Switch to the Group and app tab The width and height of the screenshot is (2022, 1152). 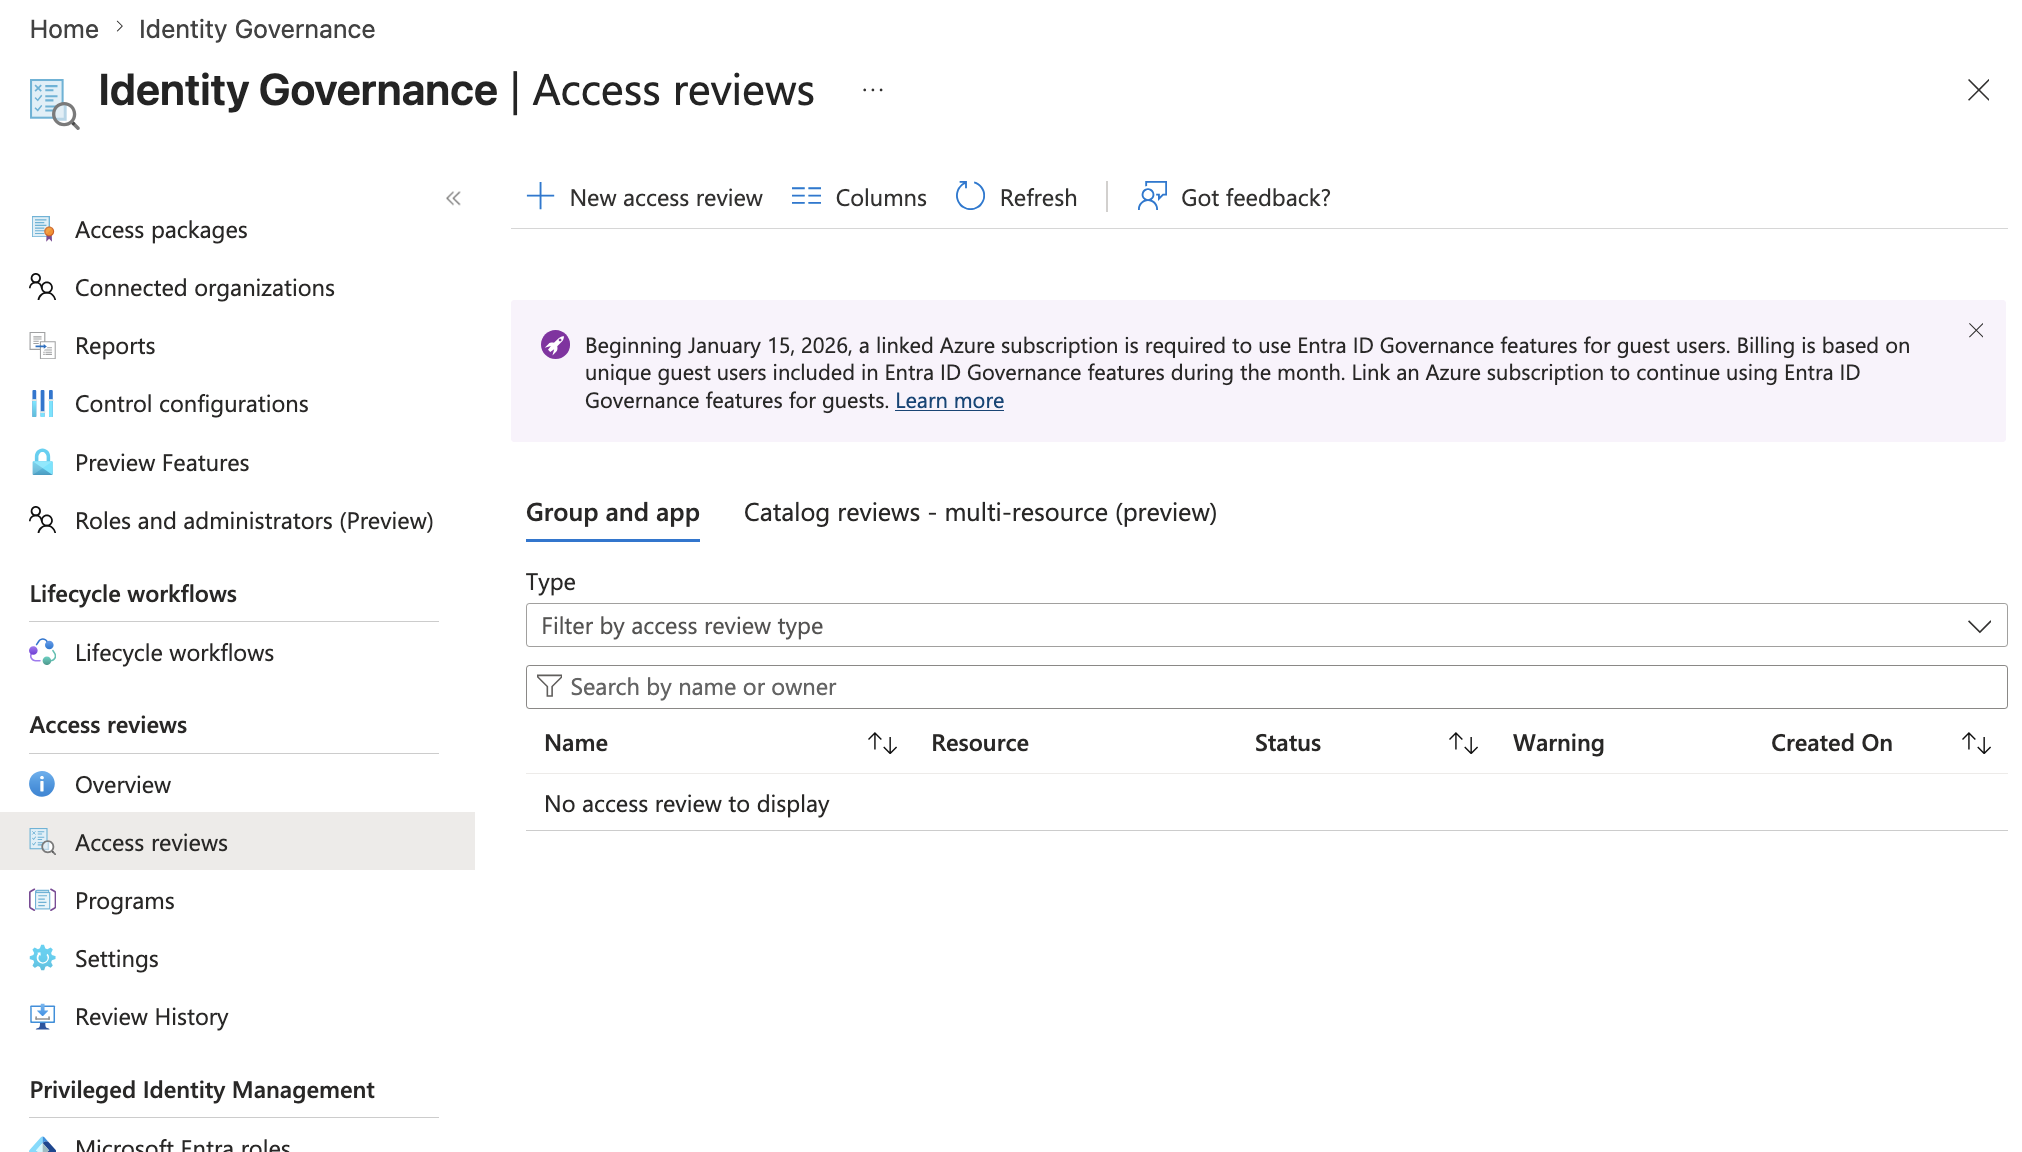[x=613, y=512]
